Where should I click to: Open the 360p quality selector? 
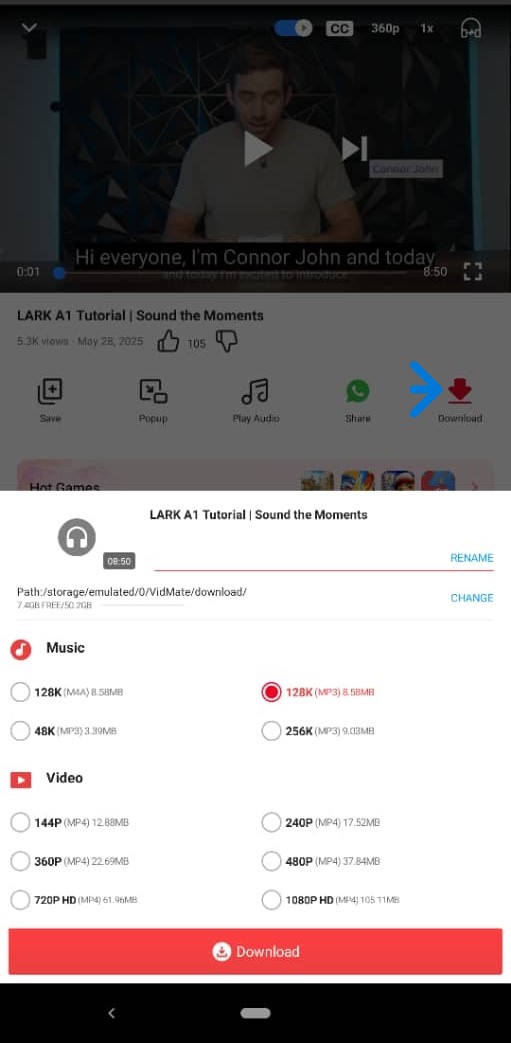[x=385, y=29]
